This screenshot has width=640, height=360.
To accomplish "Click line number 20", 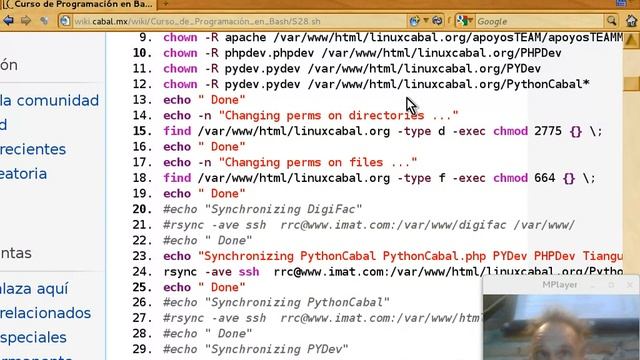I will [x=142, y=209].
